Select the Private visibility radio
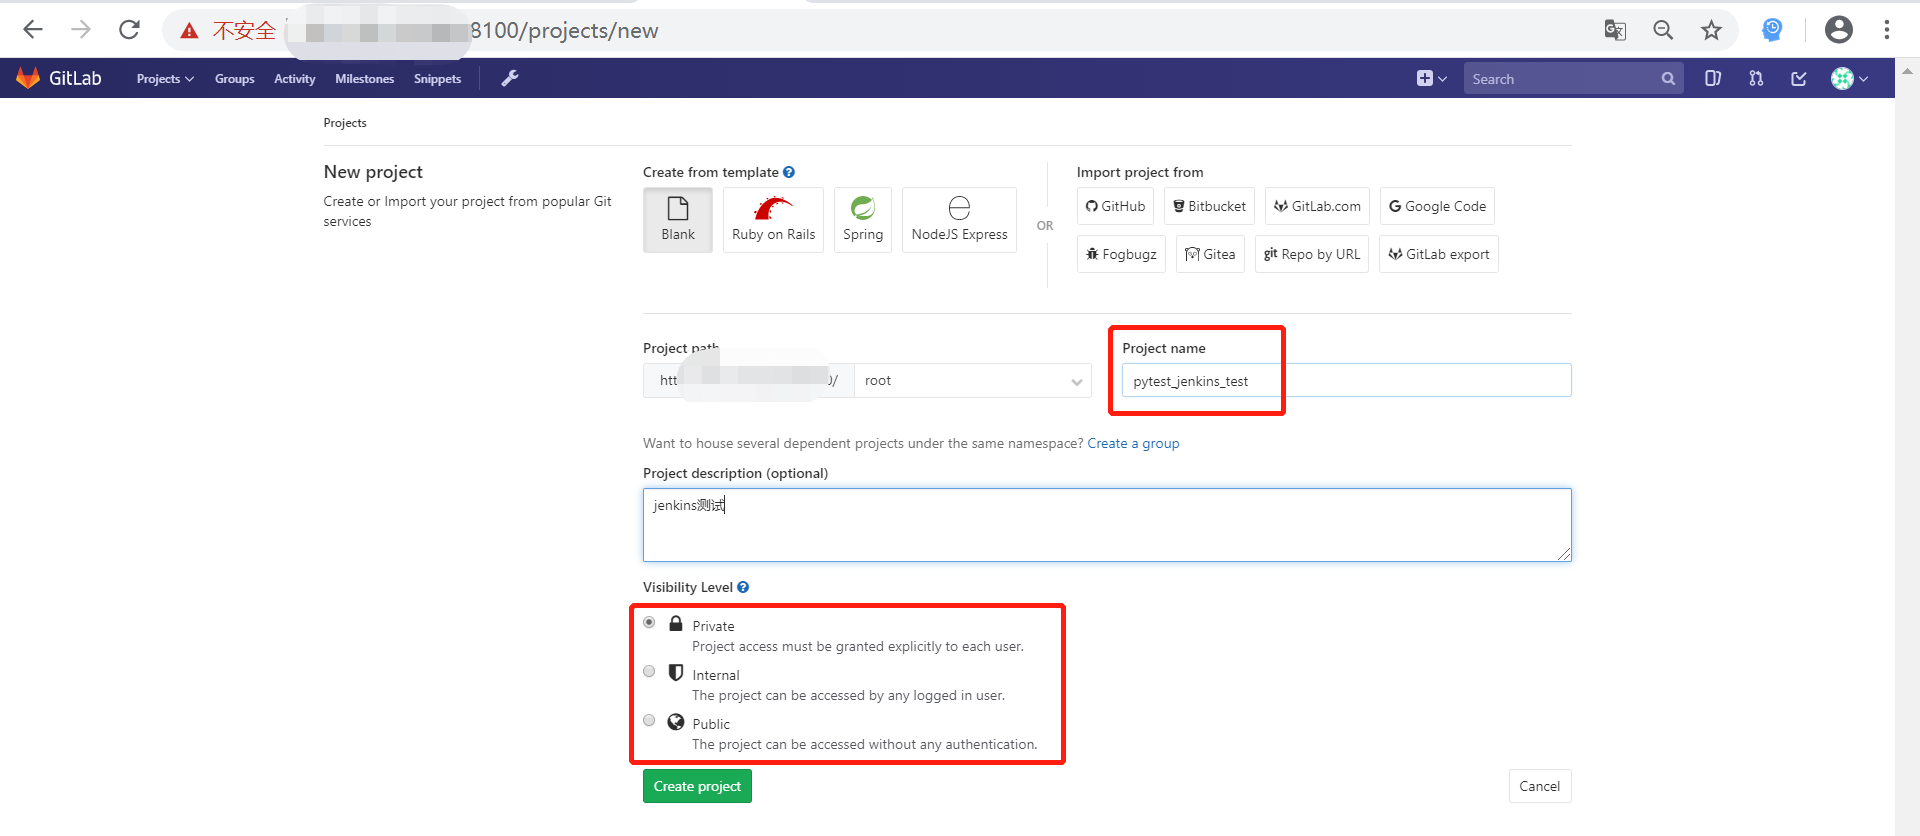The height and width of the screenshot is (836, 1920). point(649,622)
